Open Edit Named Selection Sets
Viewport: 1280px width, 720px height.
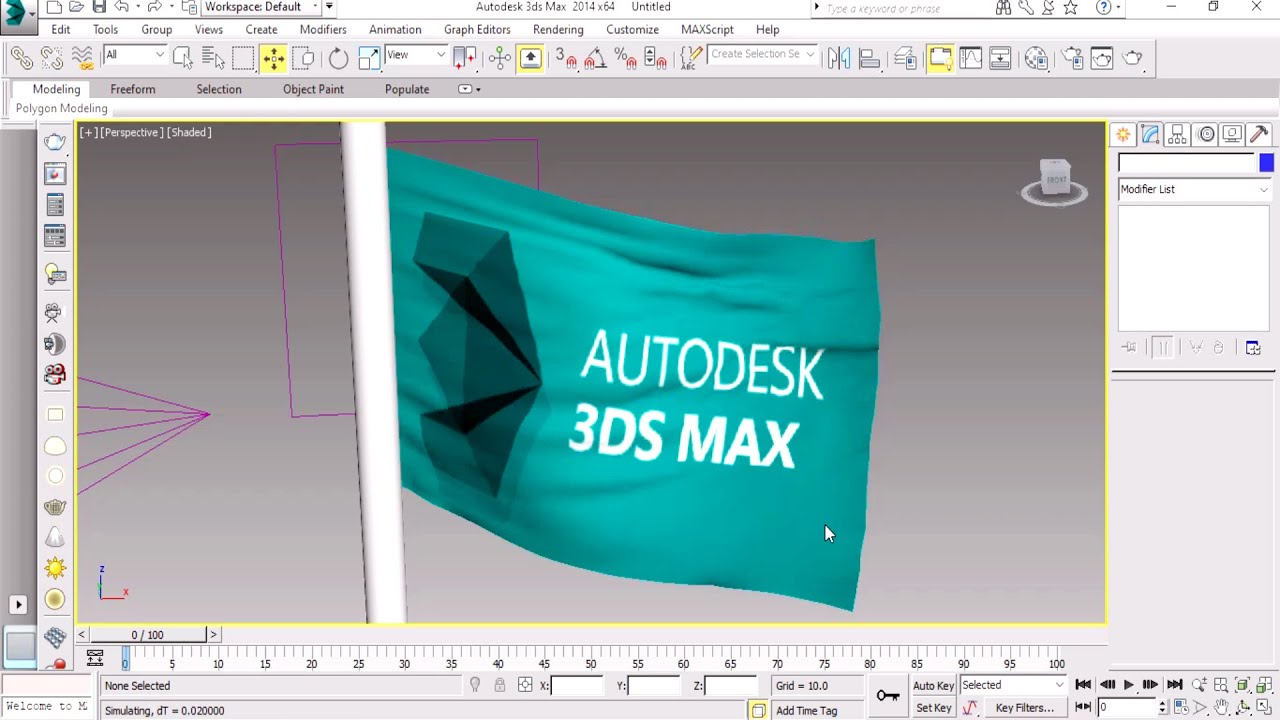click(x=690, y=58)
